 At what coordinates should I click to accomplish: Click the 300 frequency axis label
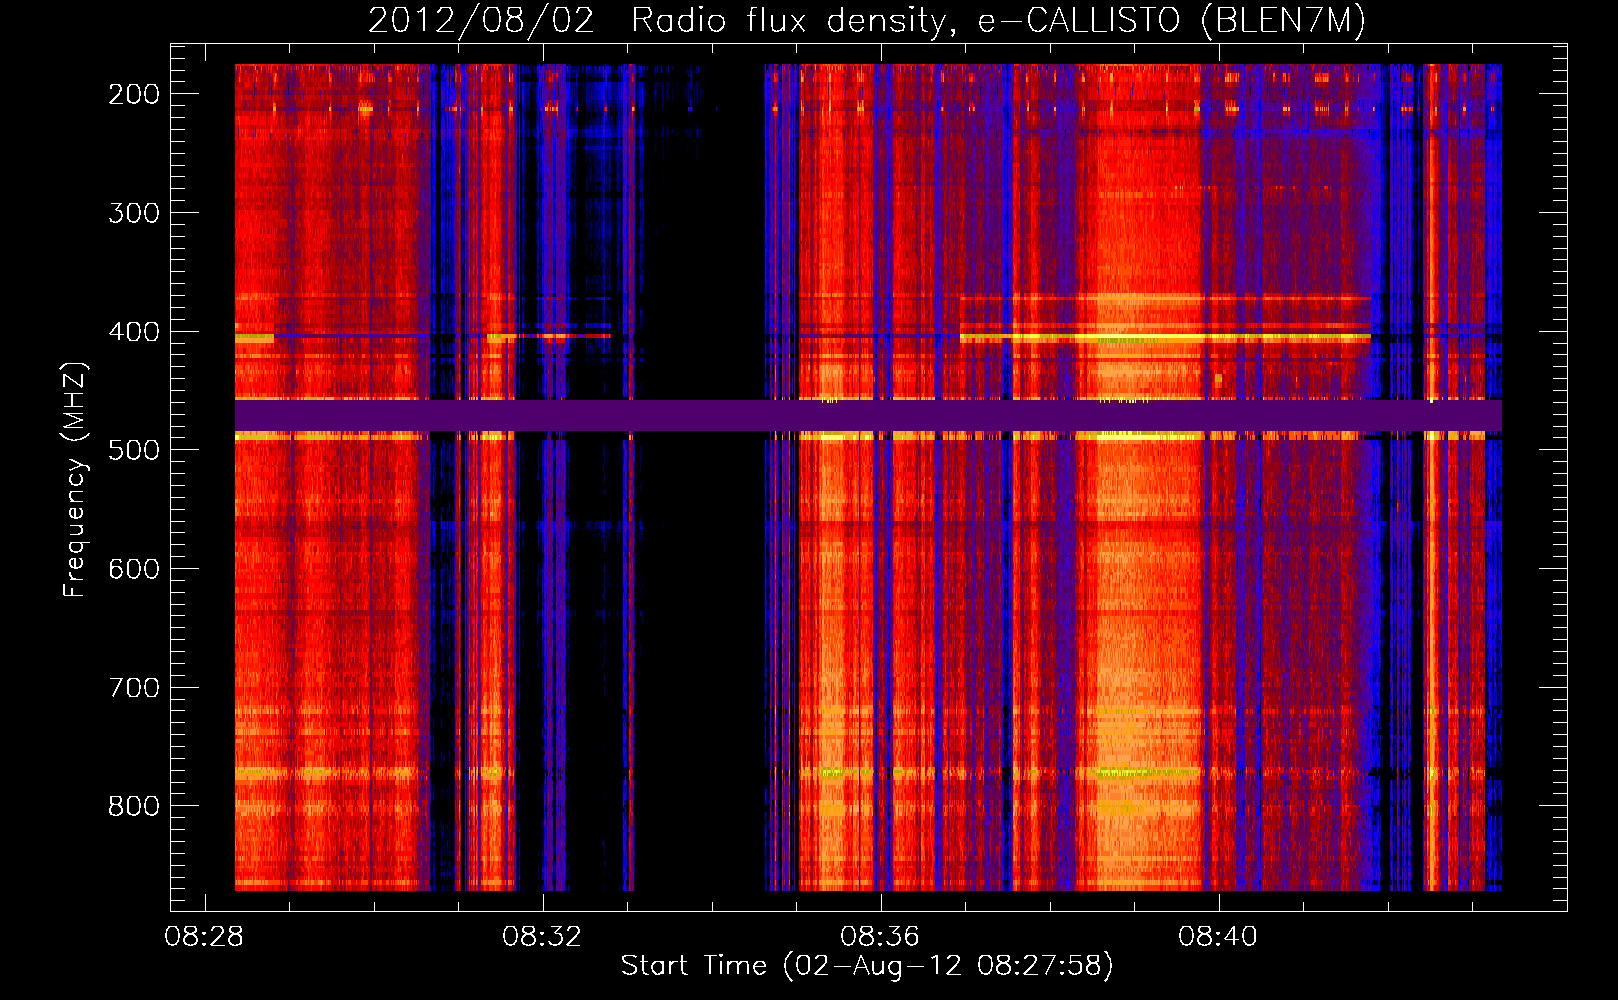point(134,213)
